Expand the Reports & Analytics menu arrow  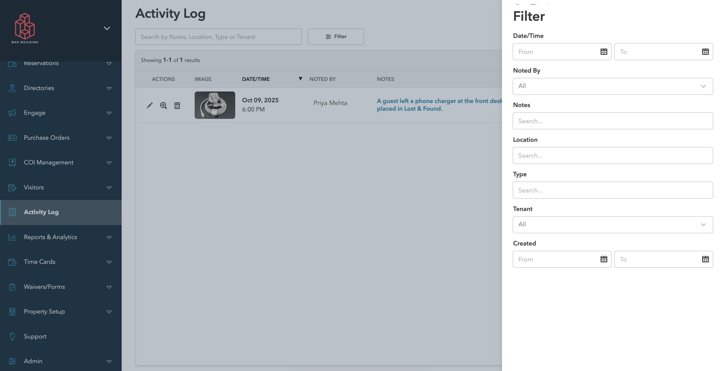[109, 237]
